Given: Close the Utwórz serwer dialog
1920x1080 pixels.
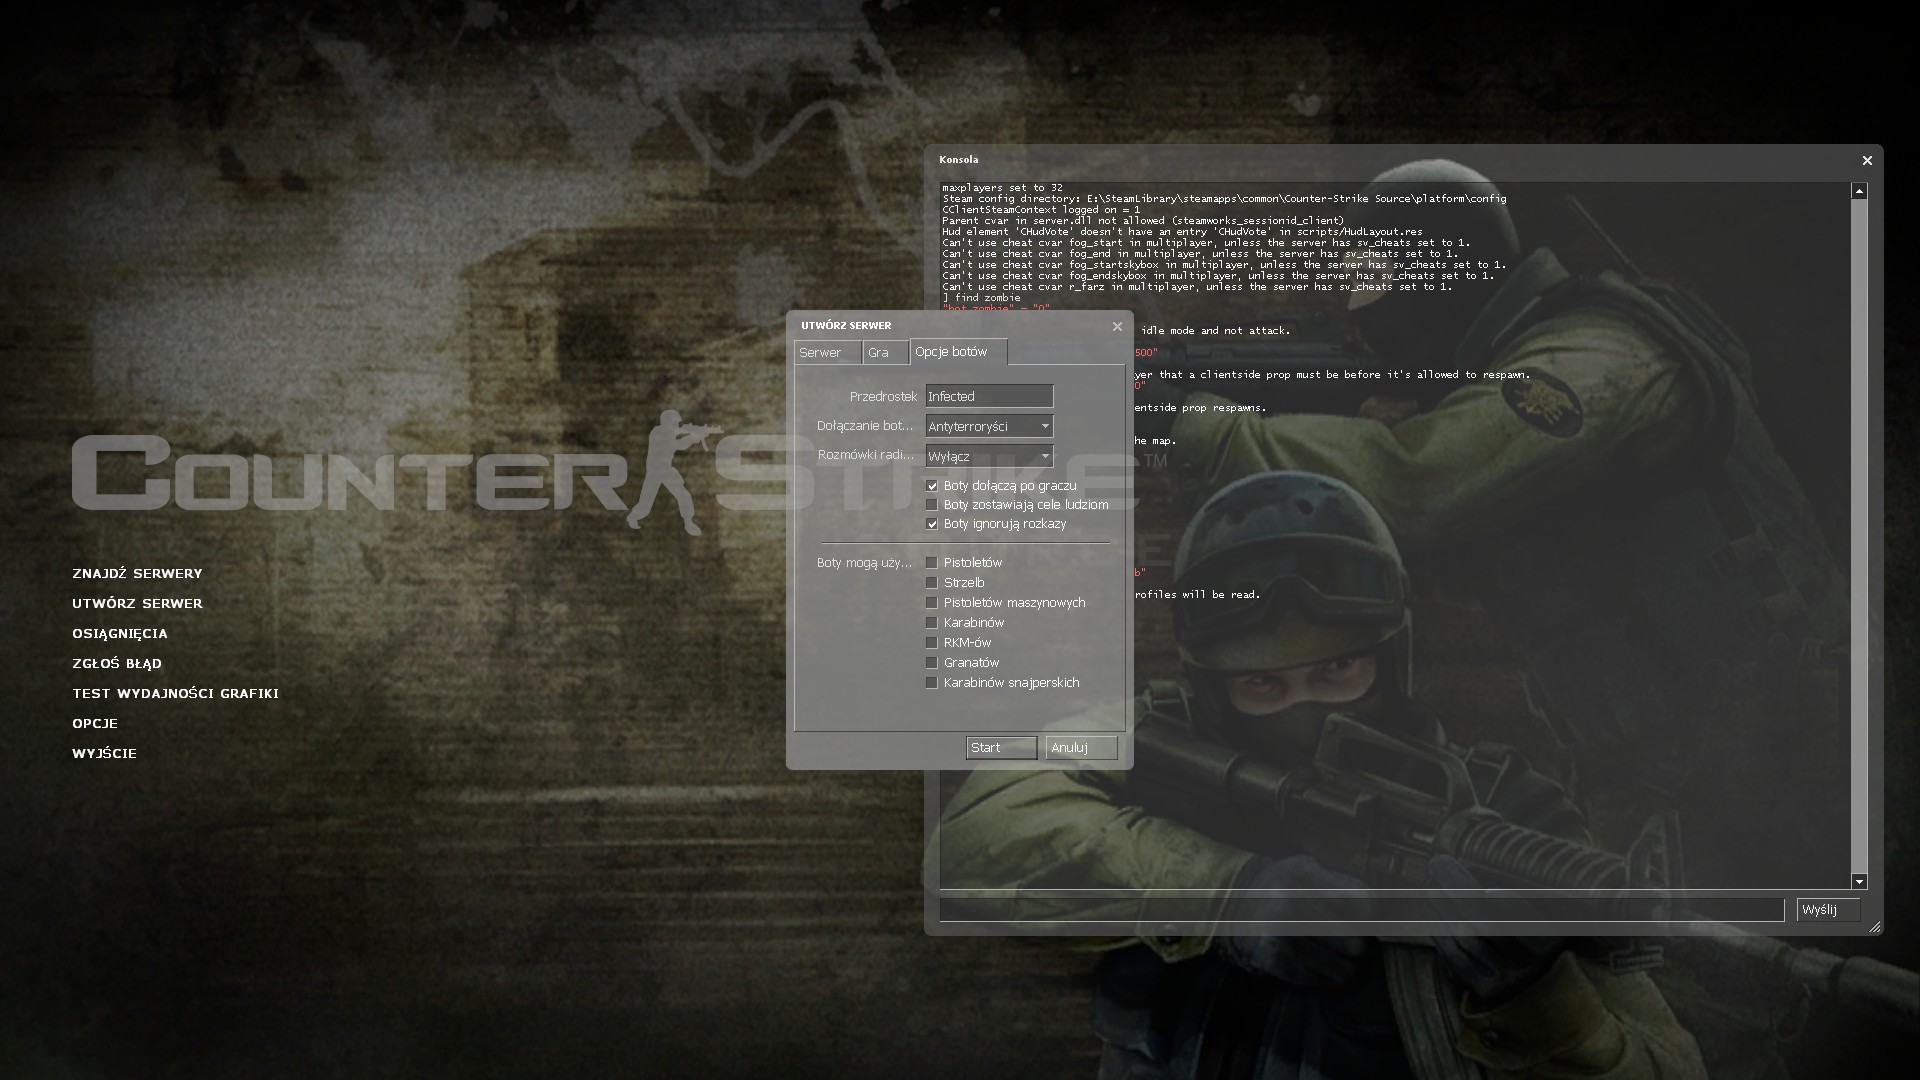Looking at the screenshot, I should [x=1117, y=326].
